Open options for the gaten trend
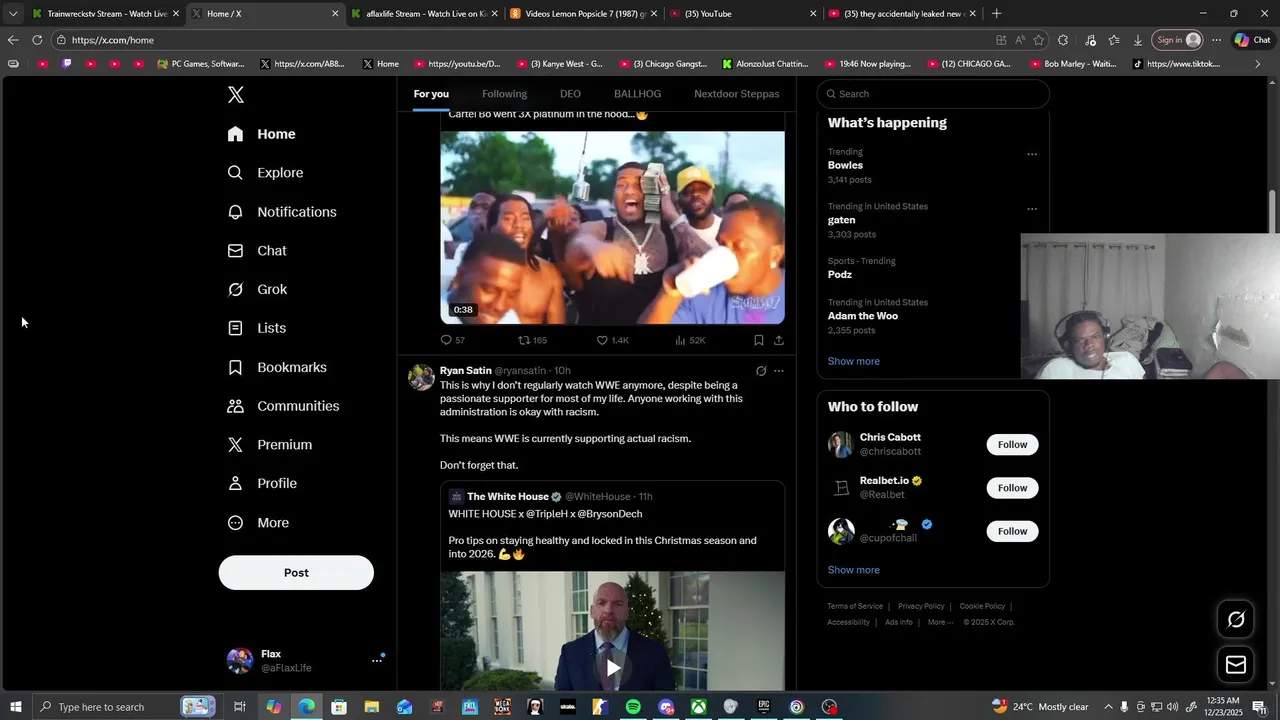This screenshot has height=720, width=1280. tap(1032, 209)
